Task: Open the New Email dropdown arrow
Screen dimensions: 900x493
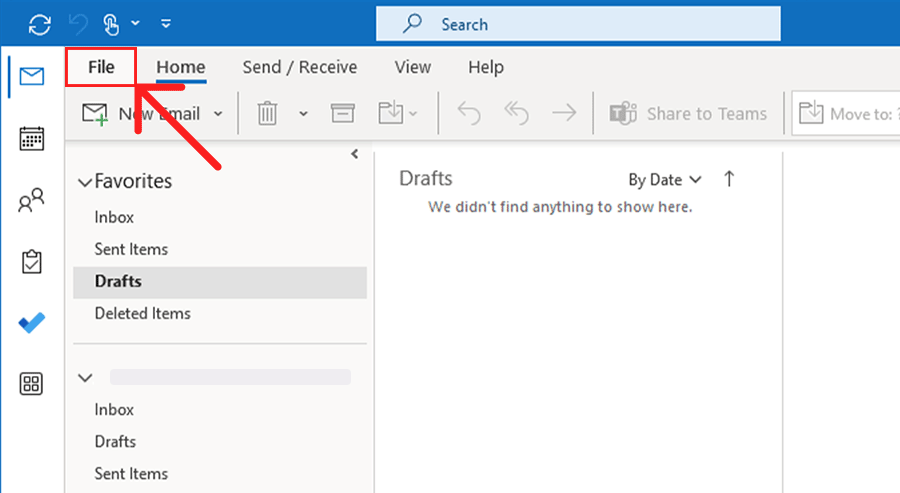Action: pyautogui.click(x=218, y=114)
